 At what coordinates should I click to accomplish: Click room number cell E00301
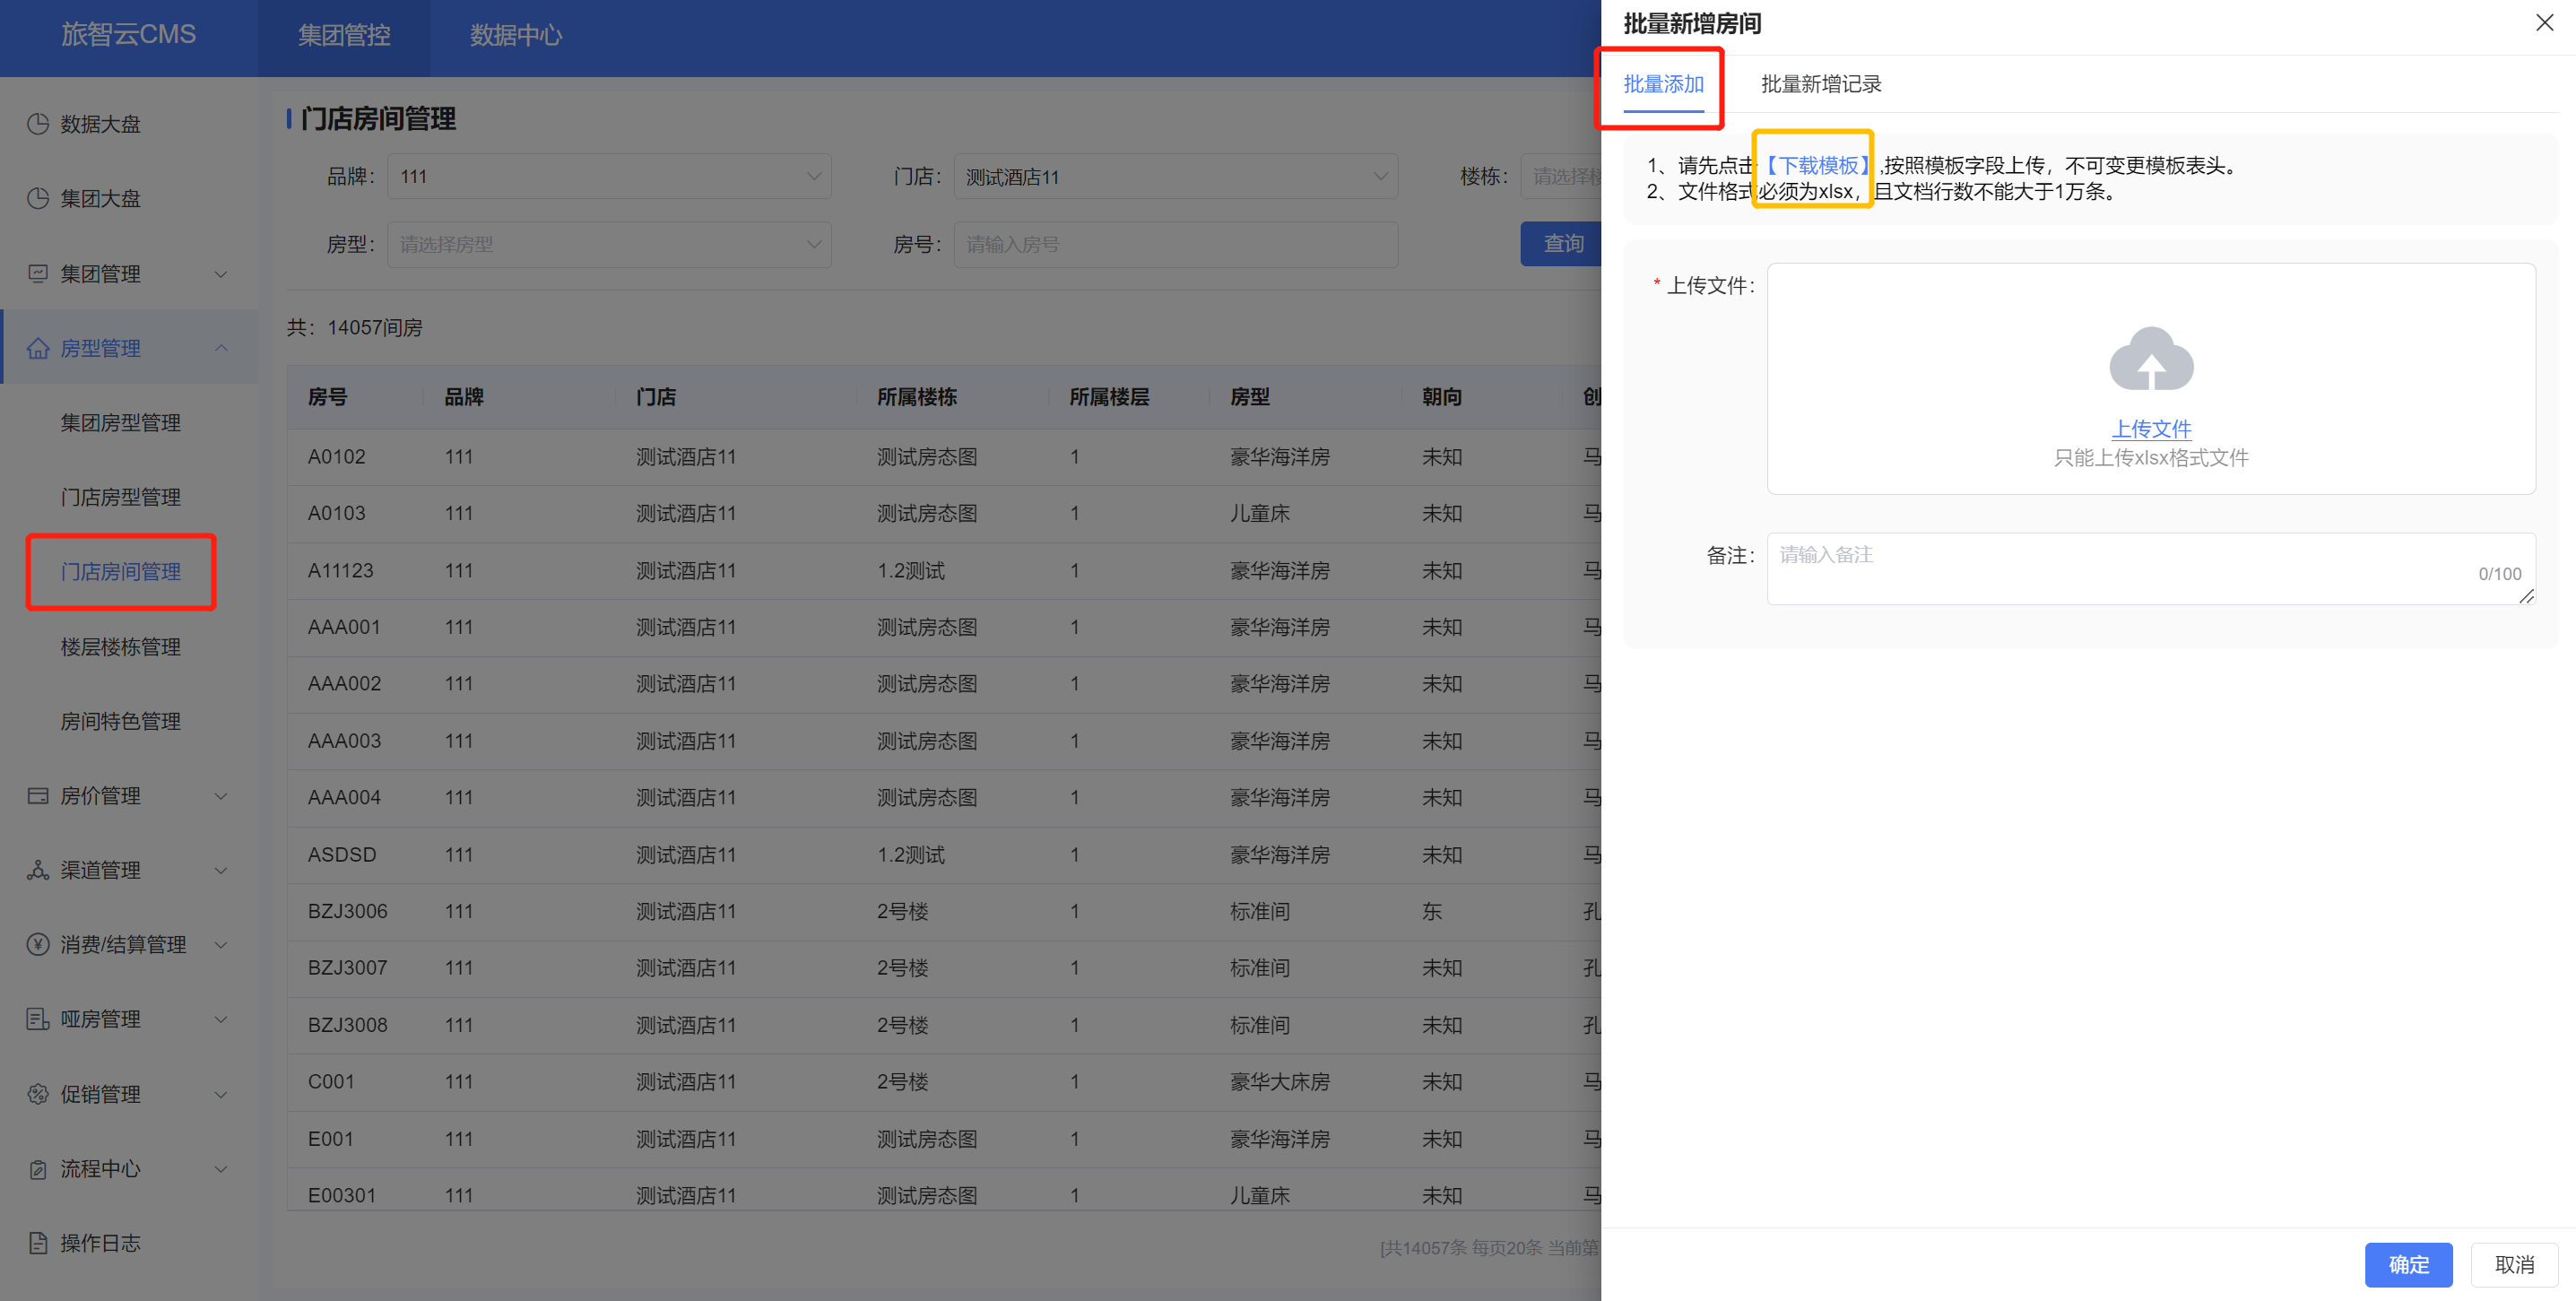pos(342,1195)
